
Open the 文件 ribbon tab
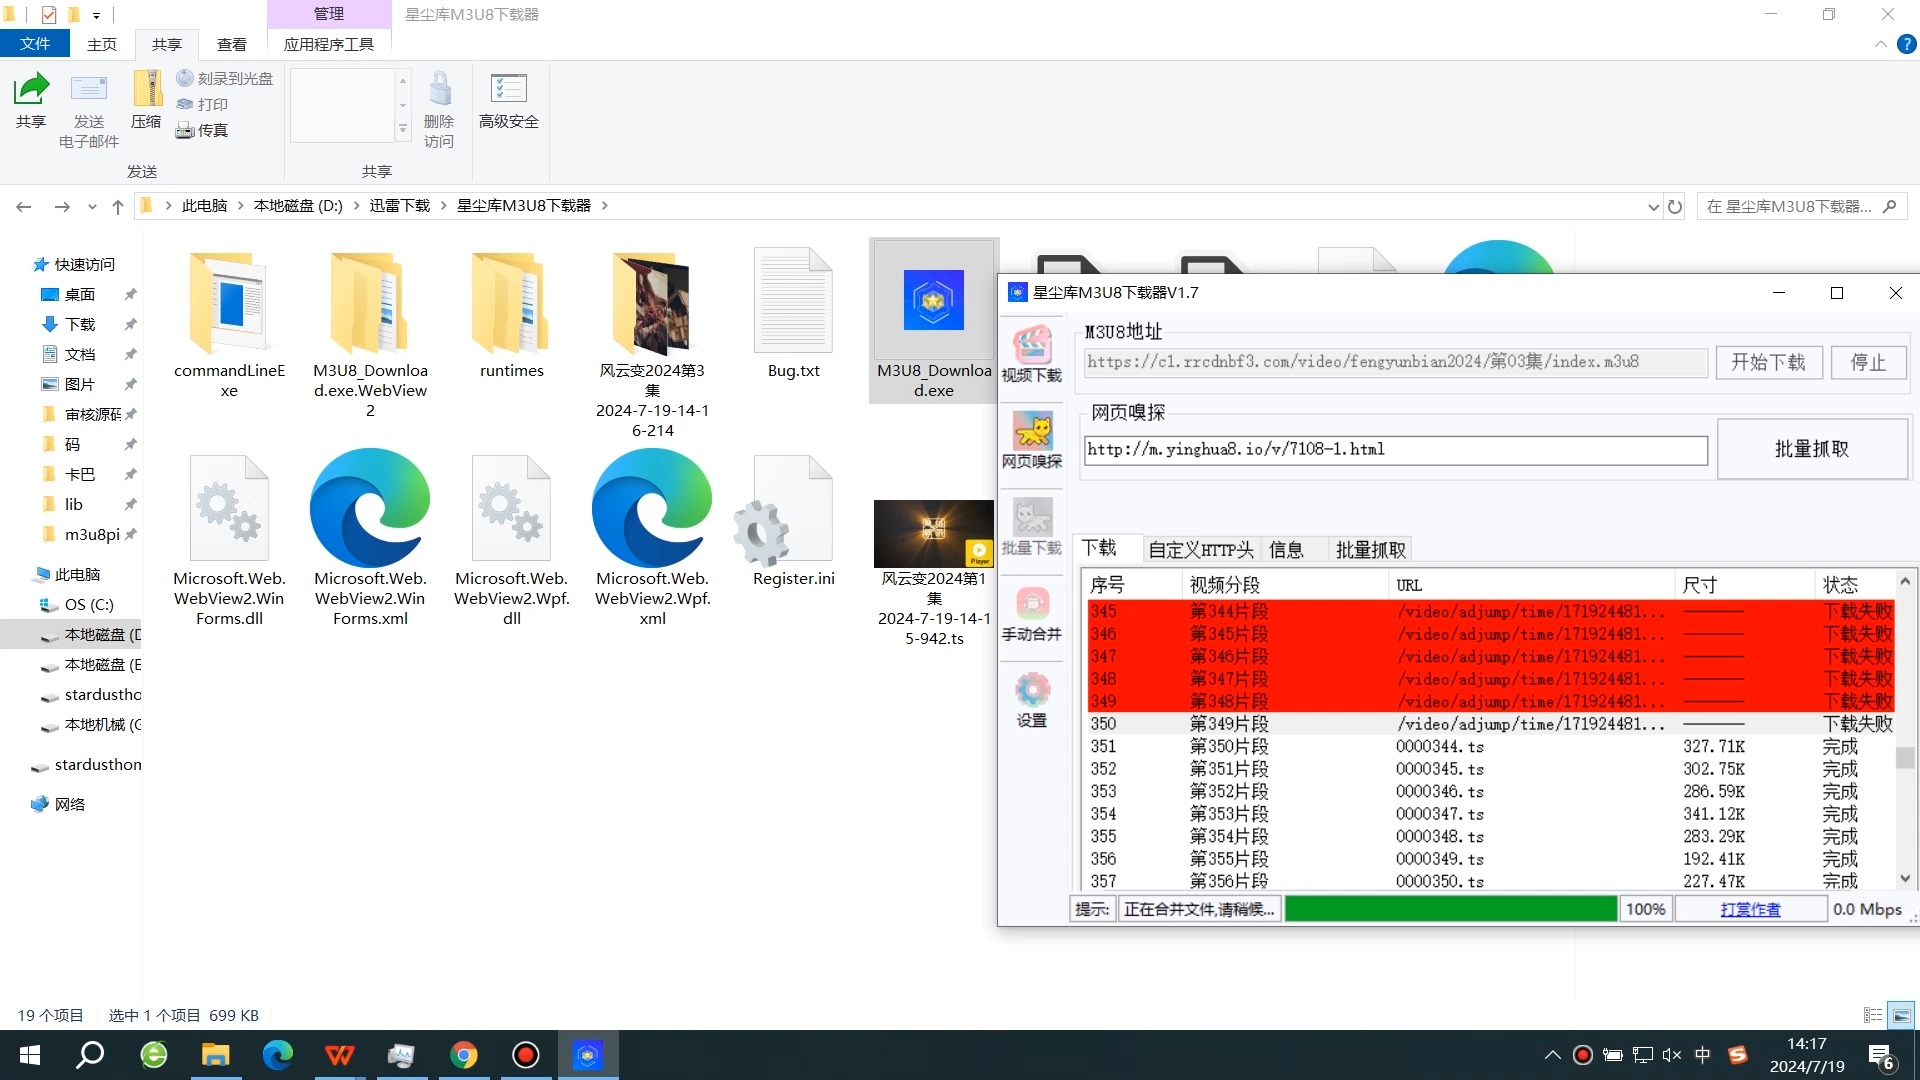coord(35,44)
